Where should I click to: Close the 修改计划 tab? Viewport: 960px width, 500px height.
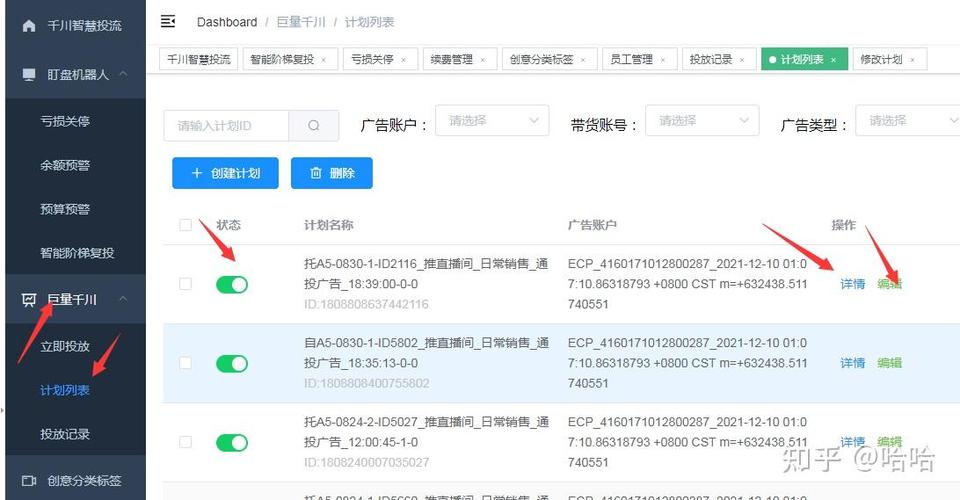[x=912, y=60]
